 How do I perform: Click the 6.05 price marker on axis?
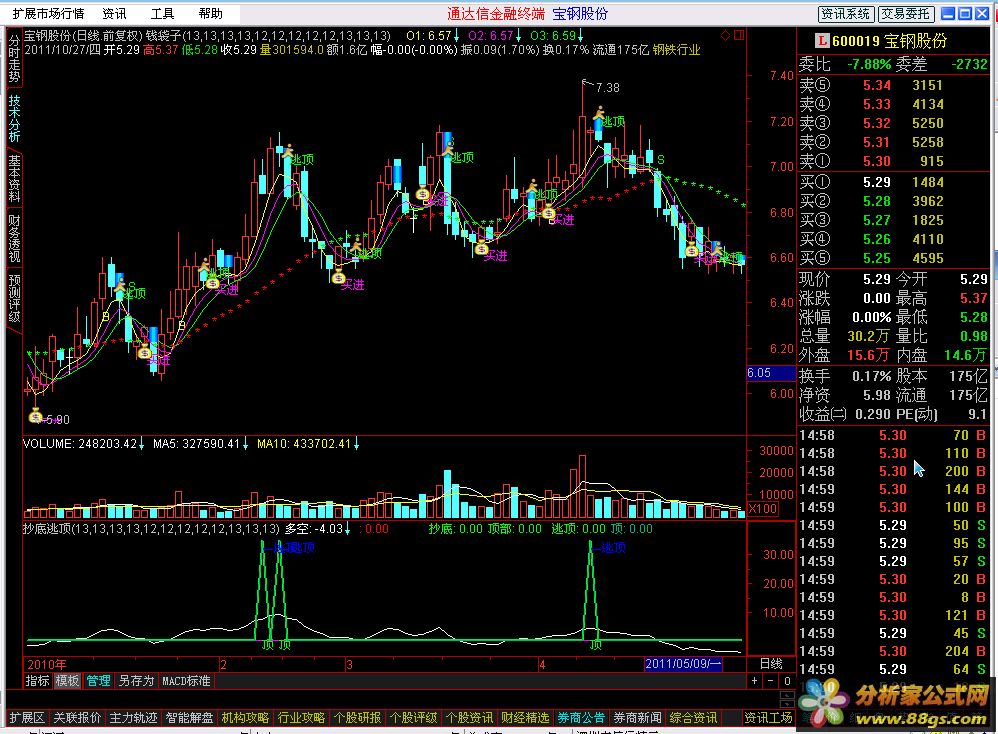pyautogui.click(x=771, y=373)
